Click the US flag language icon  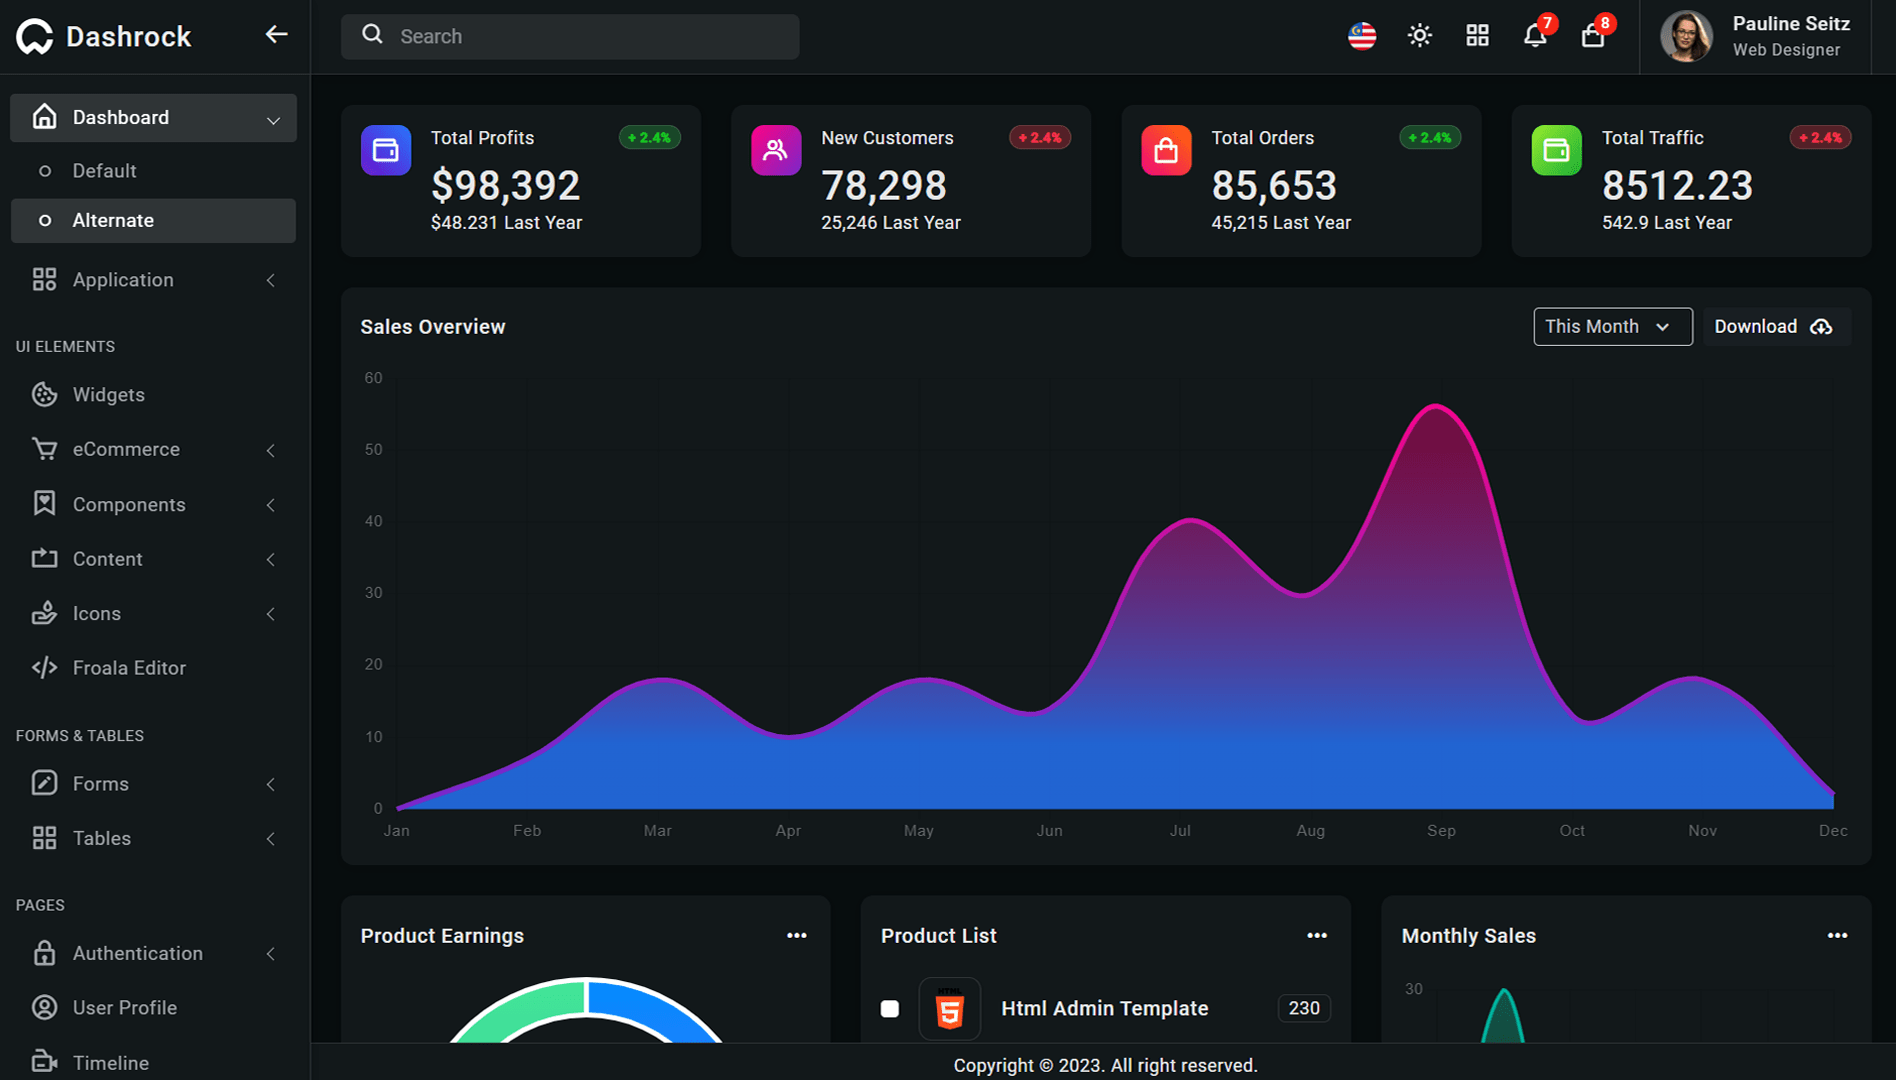pos(1361,36)
